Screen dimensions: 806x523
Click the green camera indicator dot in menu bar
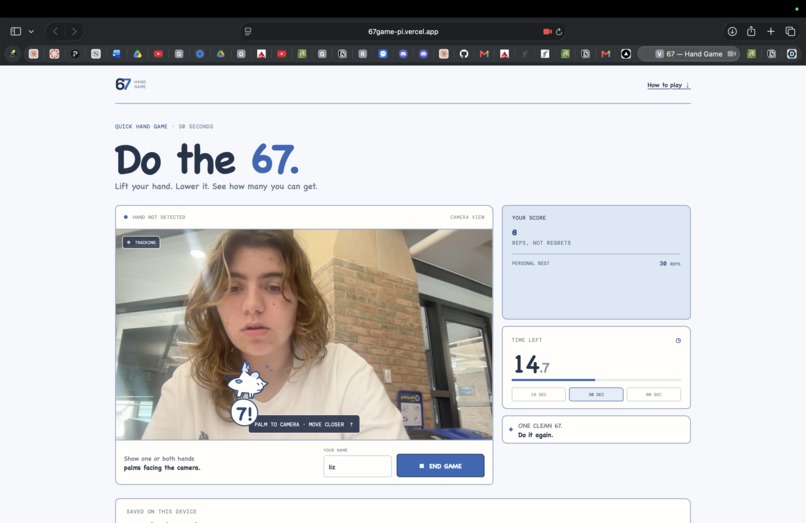click(x=797, y=9)
